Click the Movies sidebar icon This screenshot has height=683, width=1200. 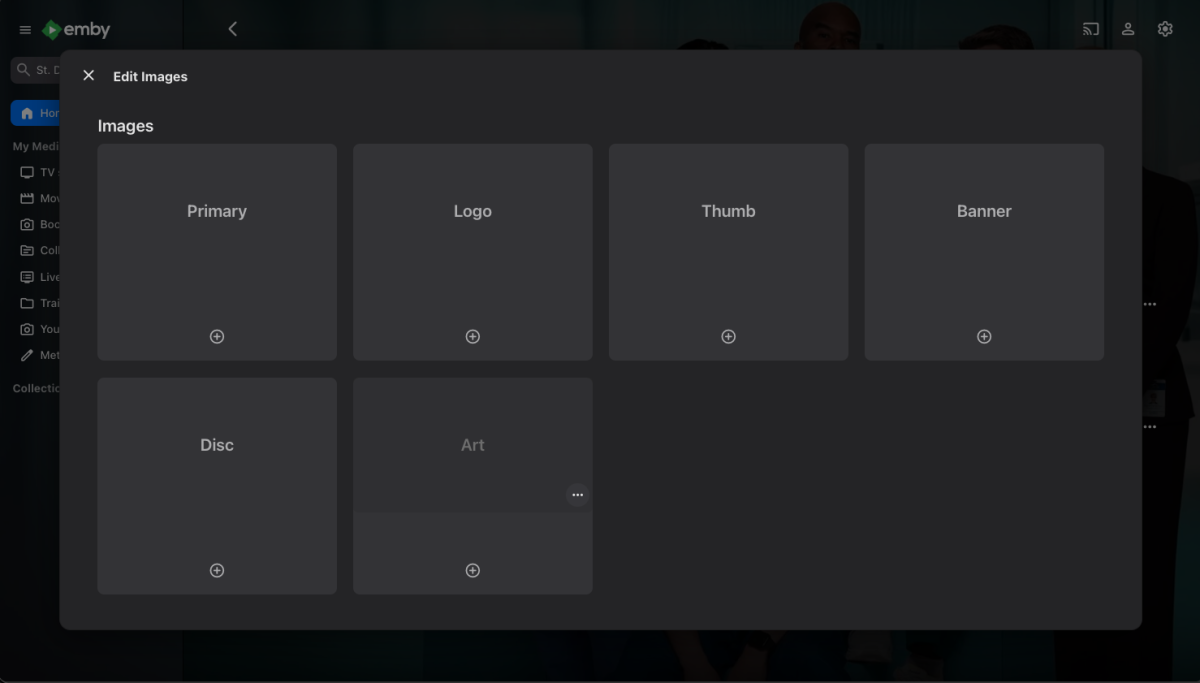tap(27, 199)
